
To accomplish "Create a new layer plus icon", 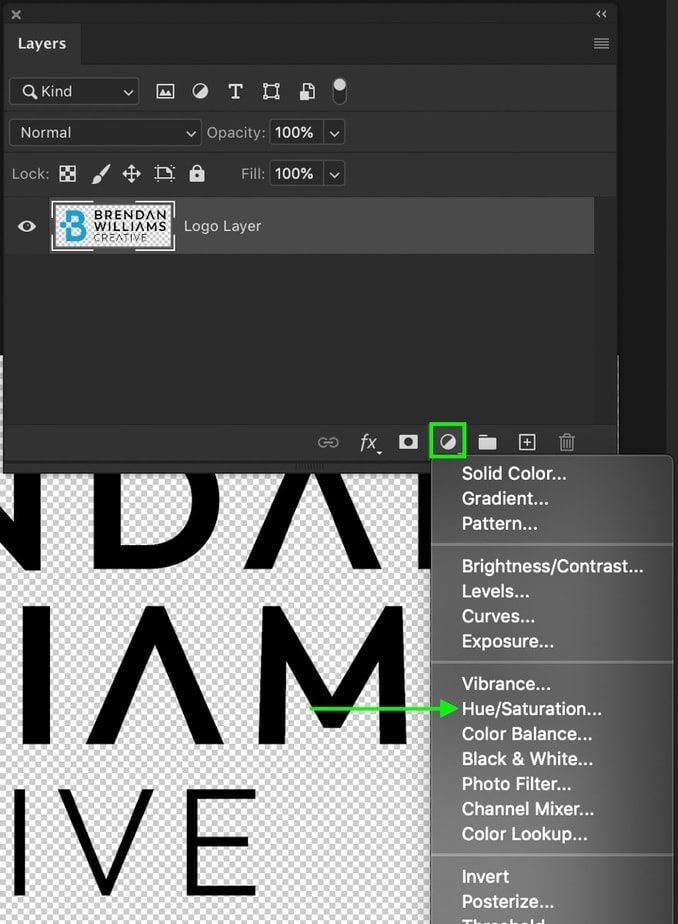I will coord(527,442).
